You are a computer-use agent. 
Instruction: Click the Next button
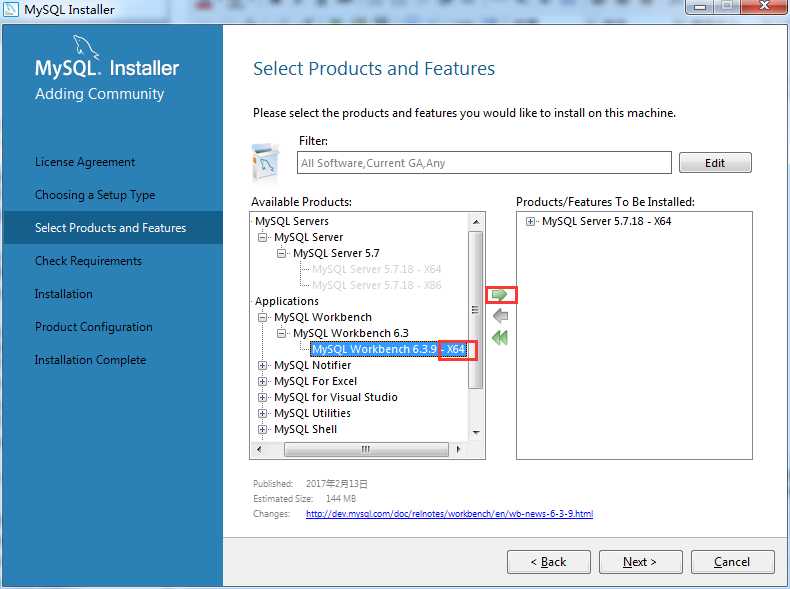pos(640,562)
